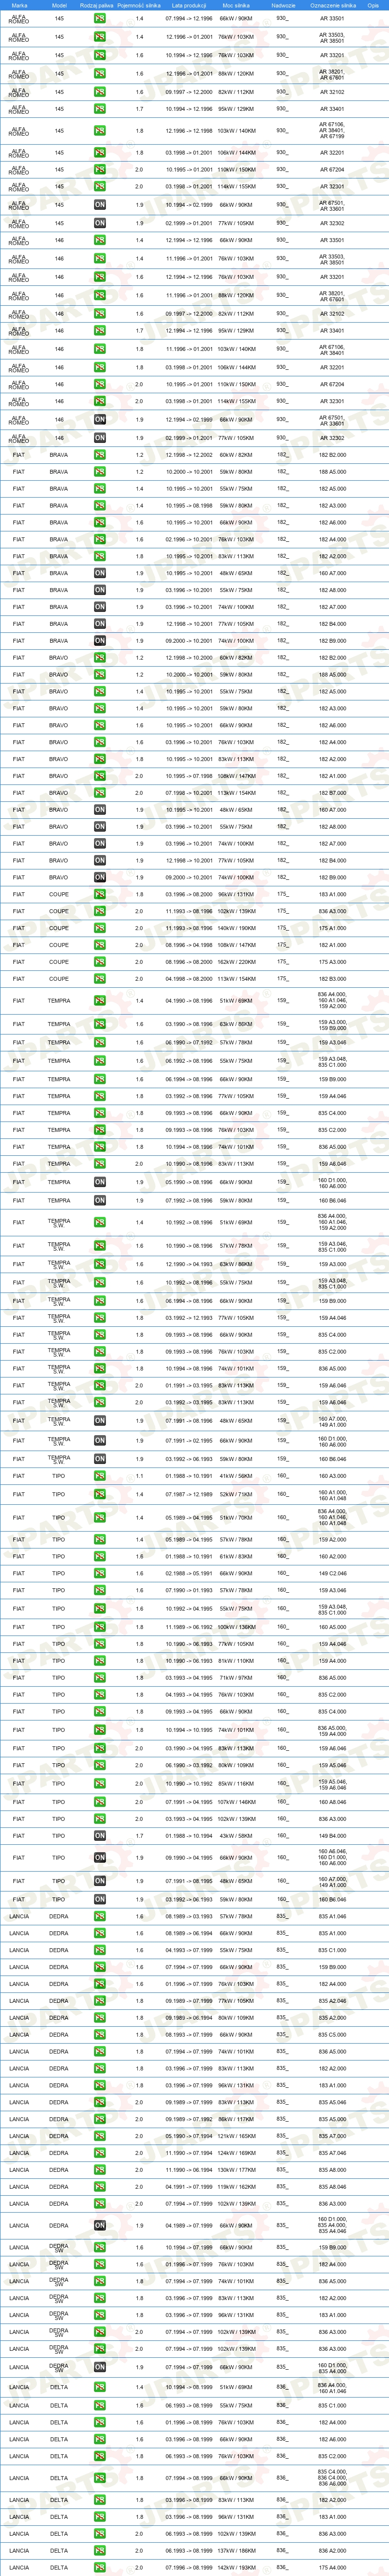Click power cell 137kW / 186KM

click(237, 2550)
